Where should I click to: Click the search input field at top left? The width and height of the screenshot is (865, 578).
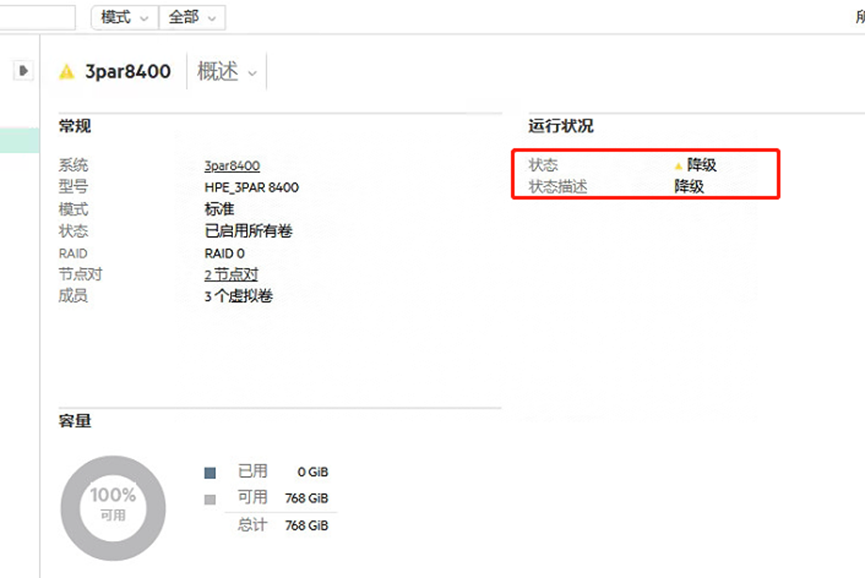tap(36, 18)
